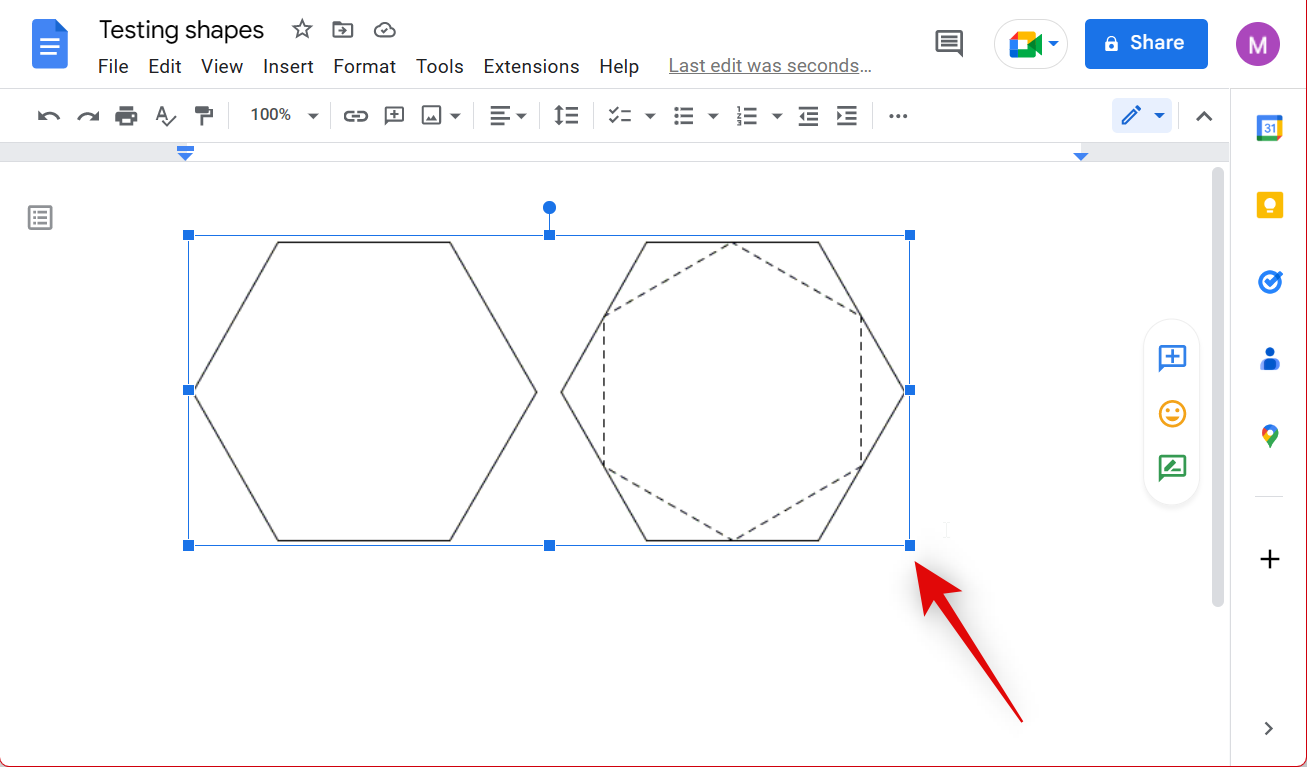Run spelling and grammar check
Image resolution: width=1307 pixels, height=767 pixels.
pos(165,116)
